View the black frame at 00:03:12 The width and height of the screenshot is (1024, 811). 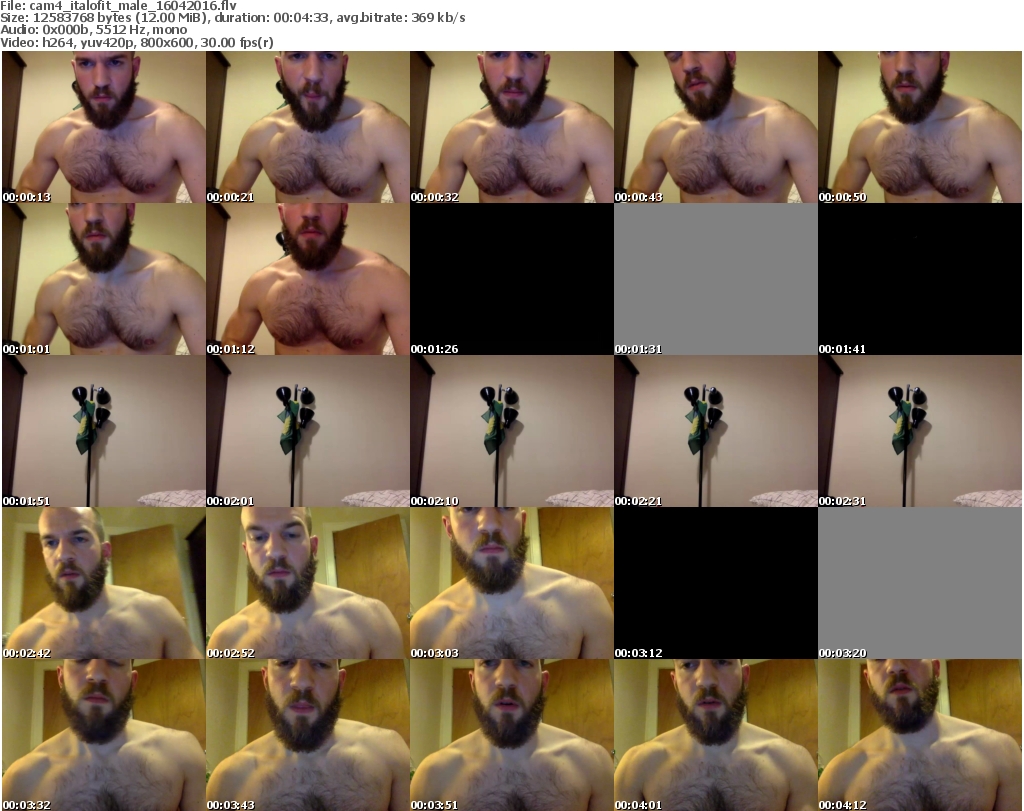pos(716,583)
